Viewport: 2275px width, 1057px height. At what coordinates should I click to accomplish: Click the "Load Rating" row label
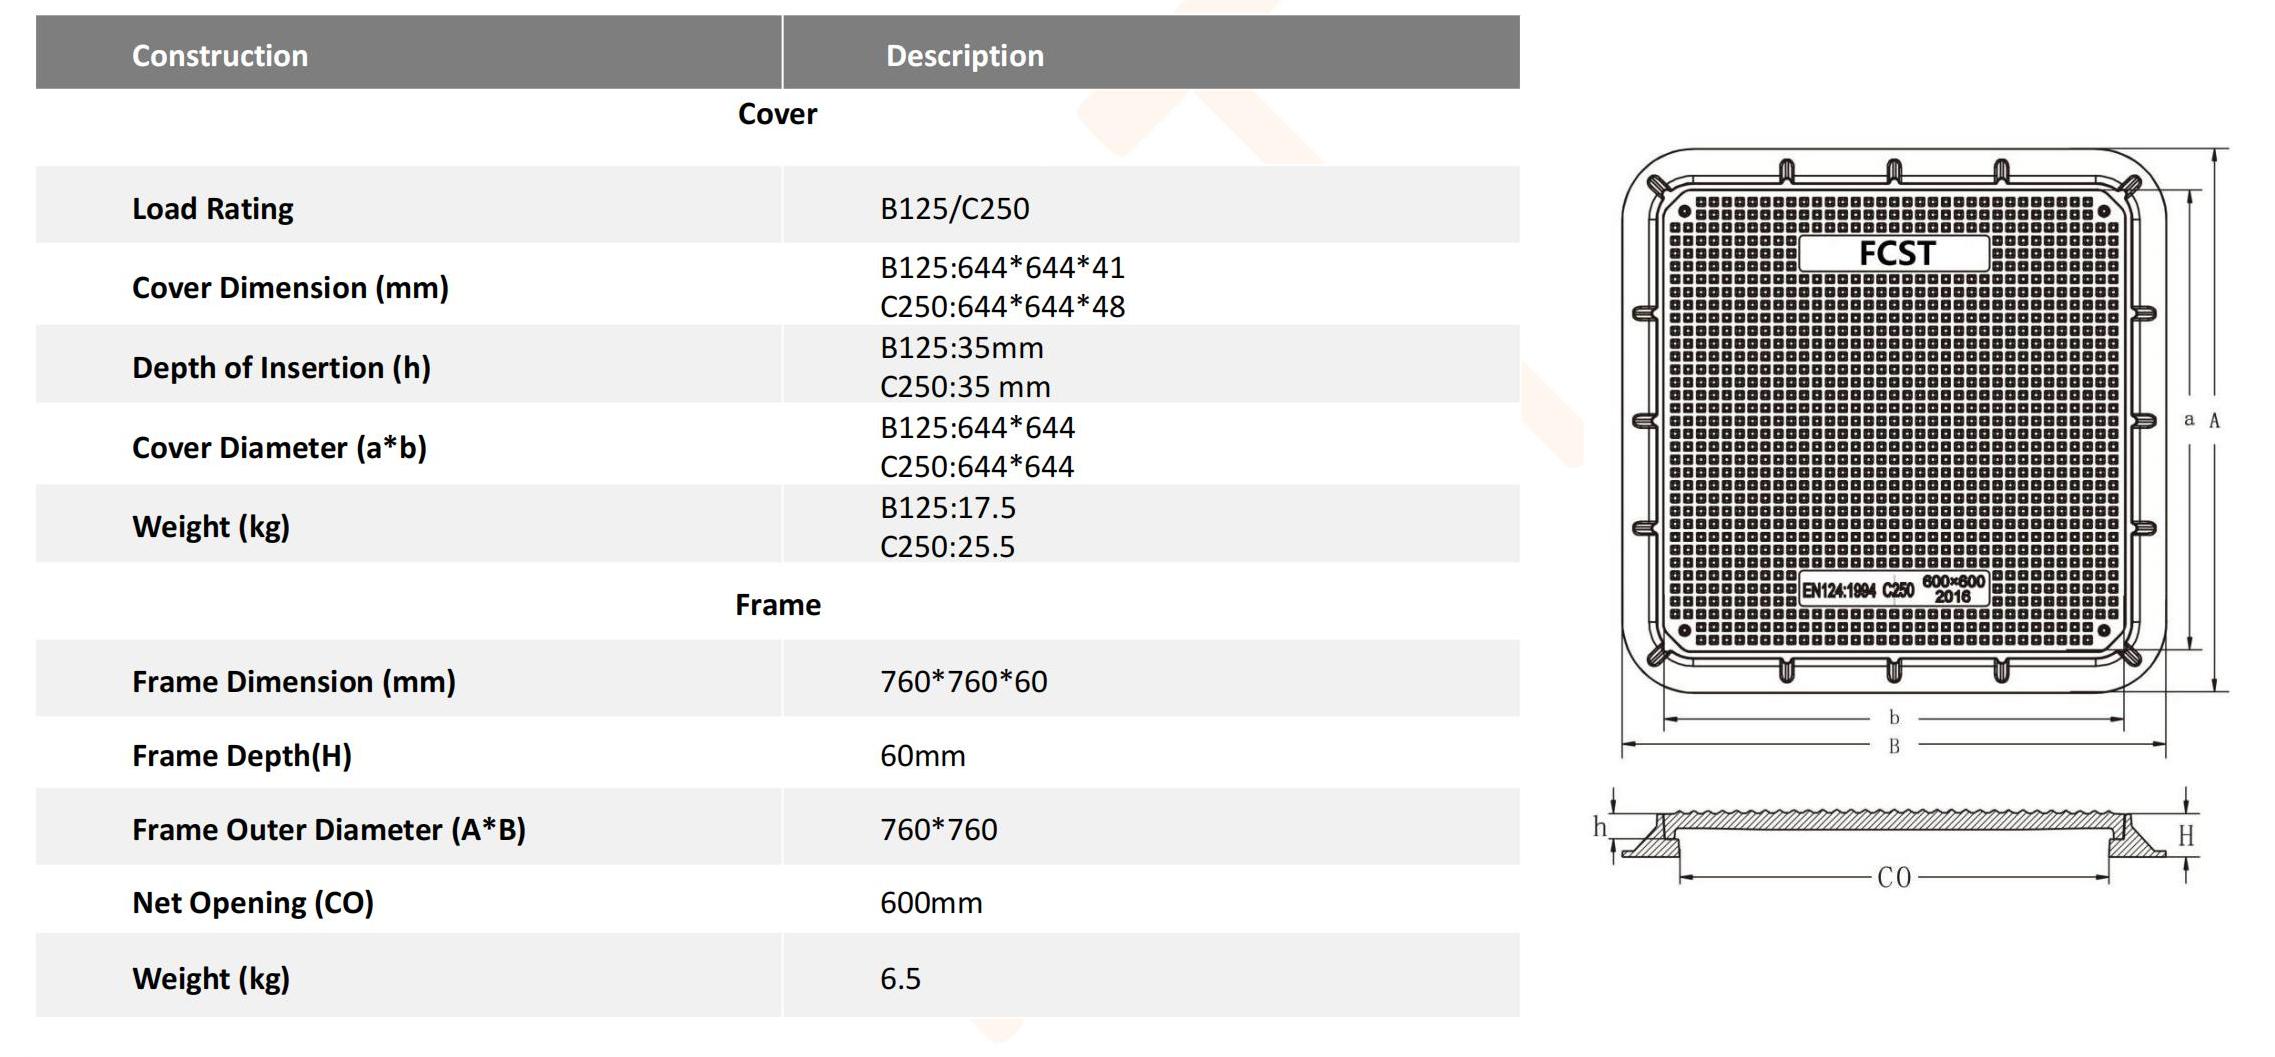[213, 209]
